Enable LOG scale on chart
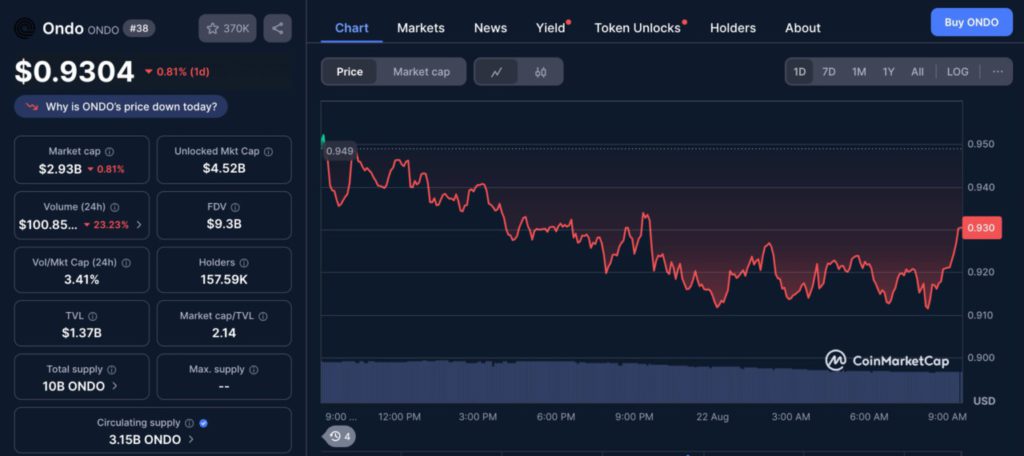Viewport: 1024px width, 456px height. pyautogui.click(x=957, y=72)
